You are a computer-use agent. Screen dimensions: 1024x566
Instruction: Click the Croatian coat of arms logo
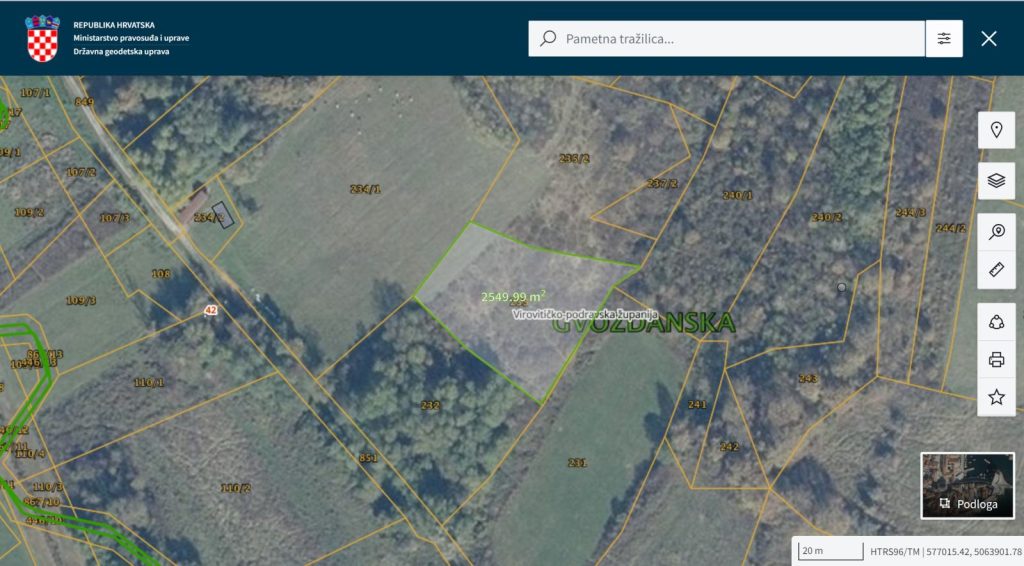point(42,38)
